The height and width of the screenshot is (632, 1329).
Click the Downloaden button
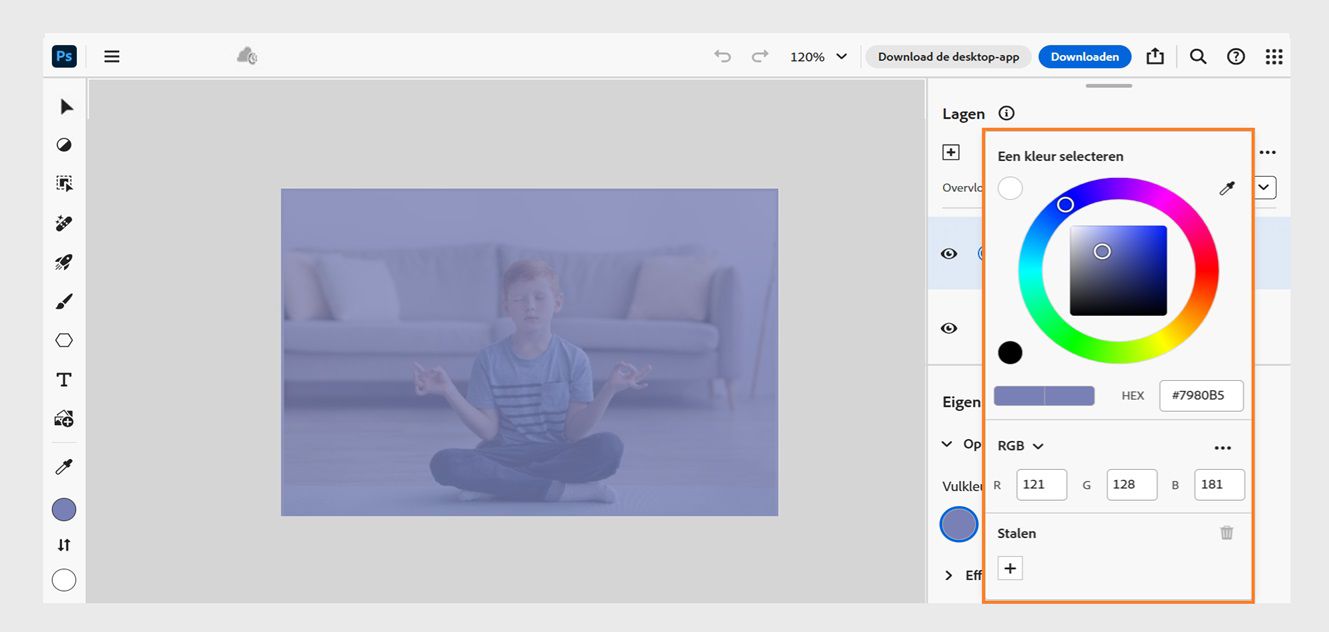tap(1084, 57)
